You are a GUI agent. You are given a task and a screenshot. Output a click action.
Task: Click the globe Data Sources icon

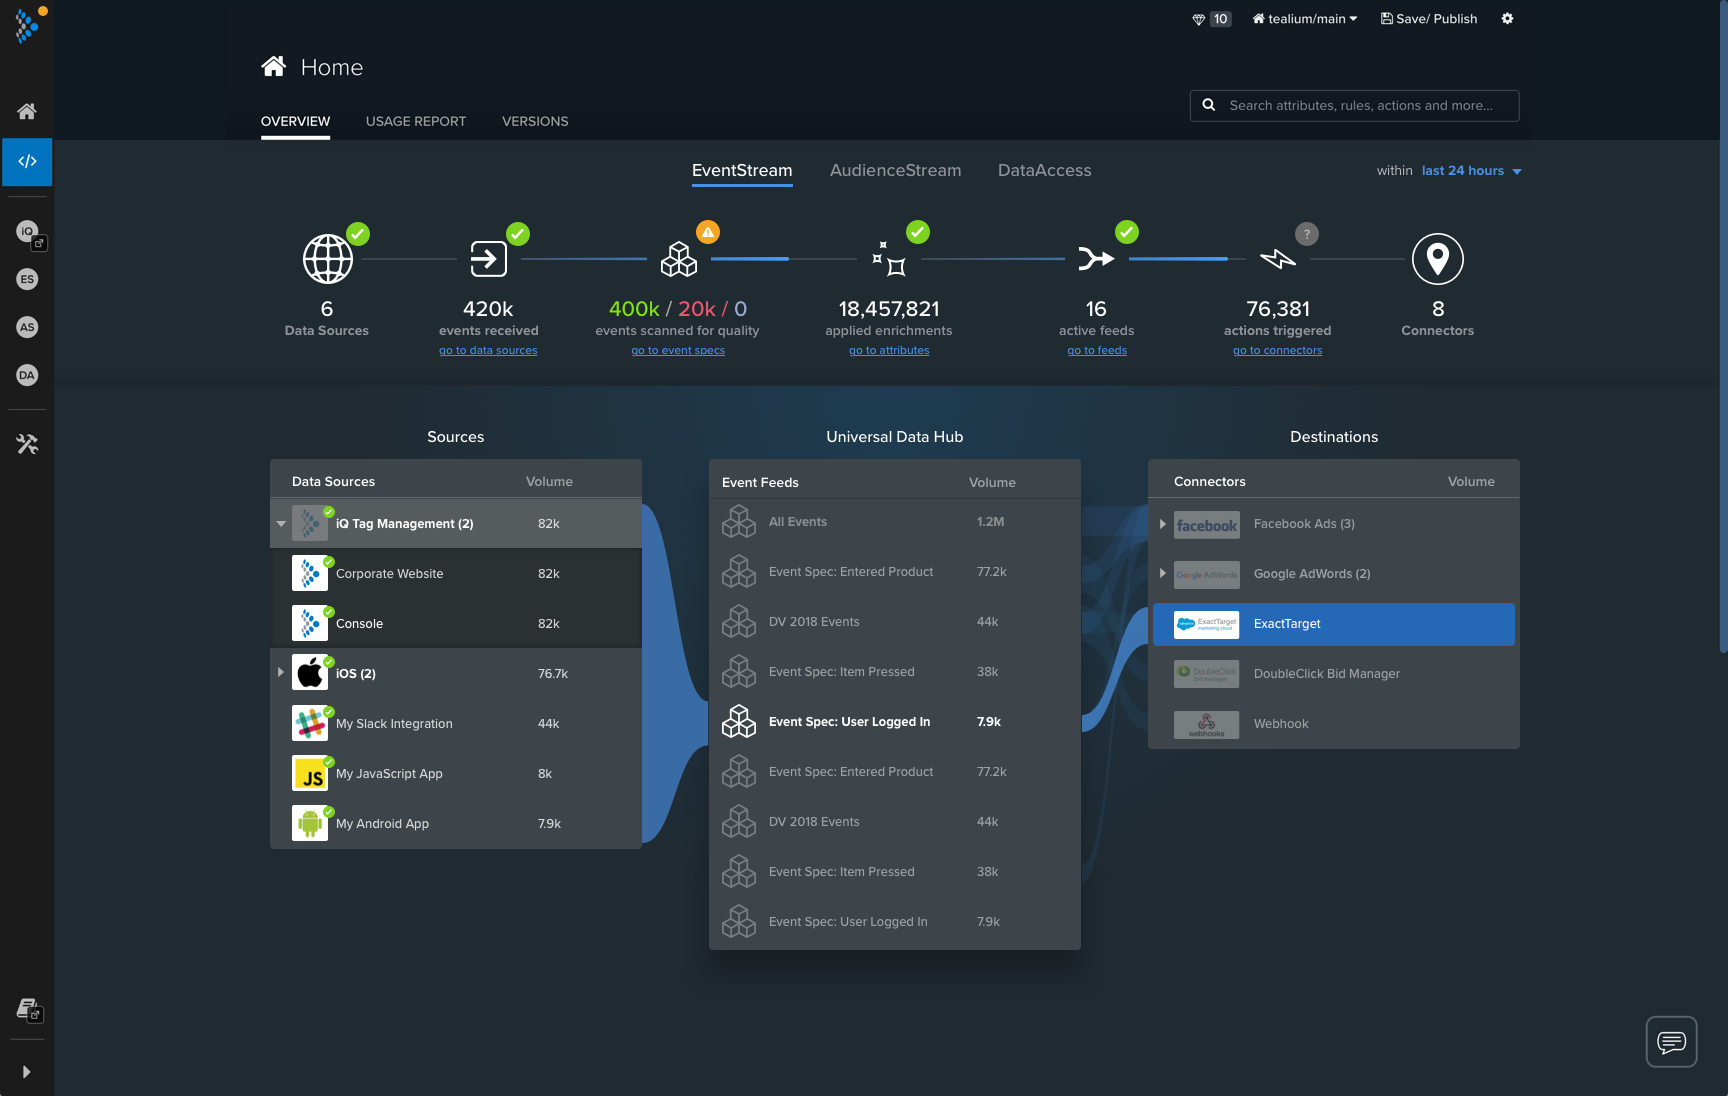(328, 259)
